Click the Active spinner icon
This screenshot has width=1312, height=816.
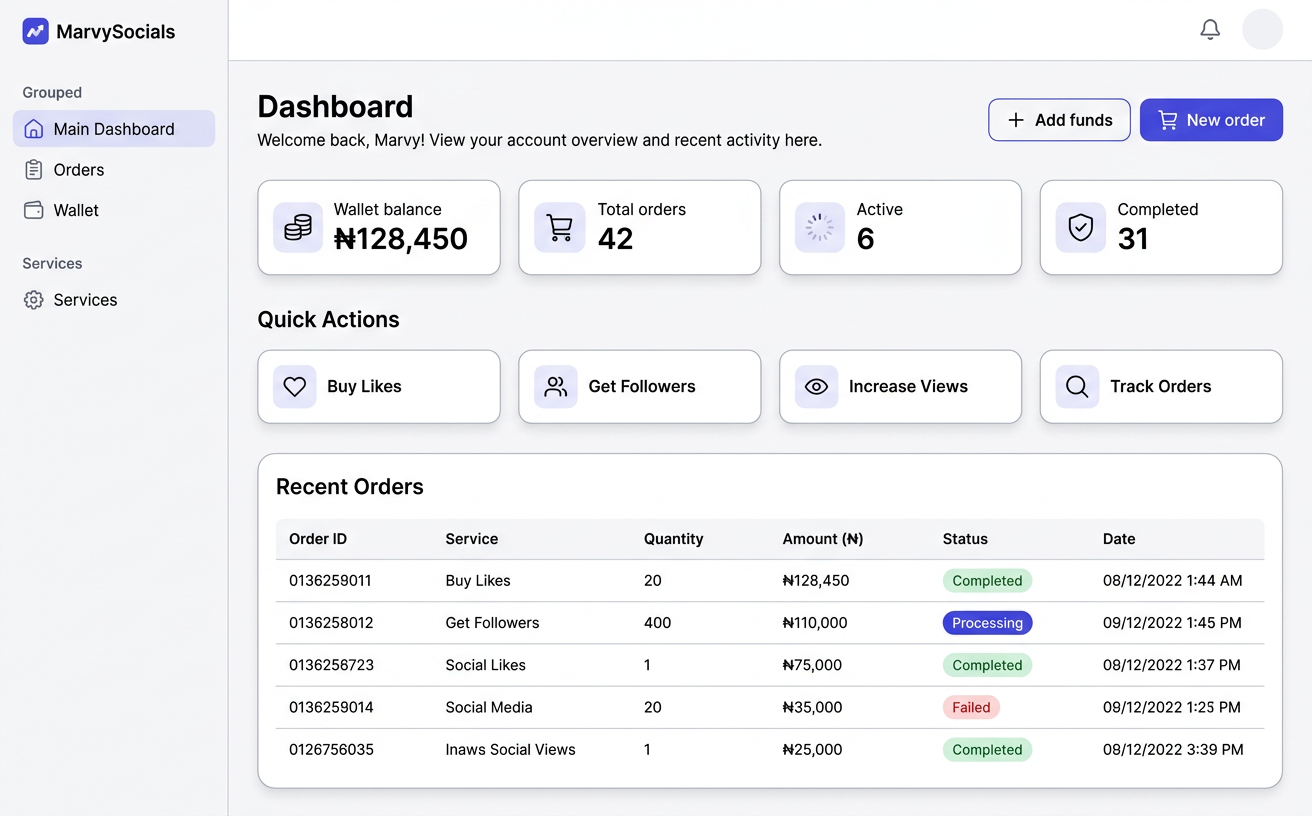pyautogui.click(x=820, y=228)
